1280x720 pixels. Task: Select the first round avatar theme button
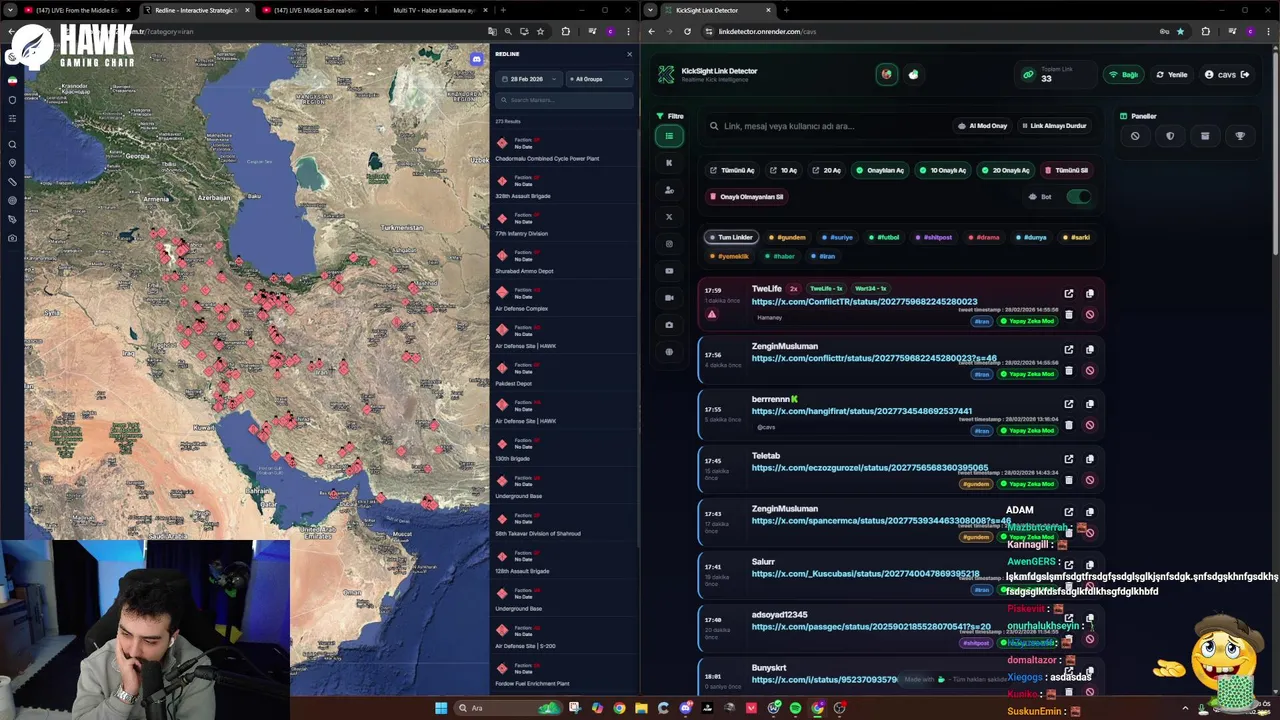click(x=886, y=75)
